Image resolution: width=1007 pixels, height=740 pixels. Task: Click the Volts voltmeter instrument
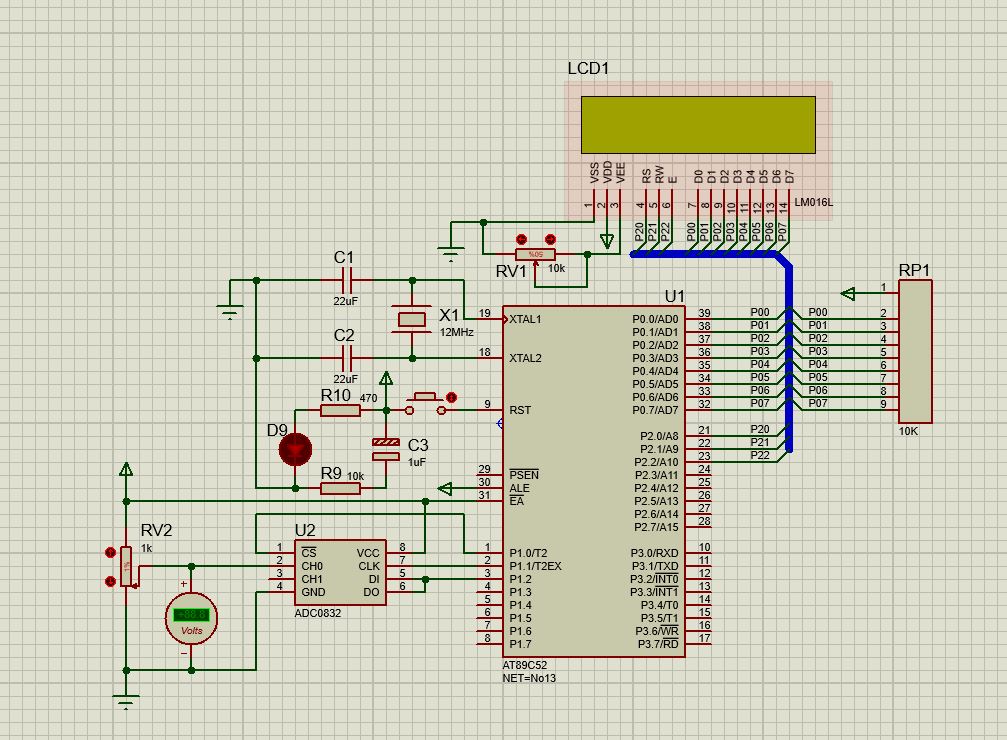pos(191,619)
